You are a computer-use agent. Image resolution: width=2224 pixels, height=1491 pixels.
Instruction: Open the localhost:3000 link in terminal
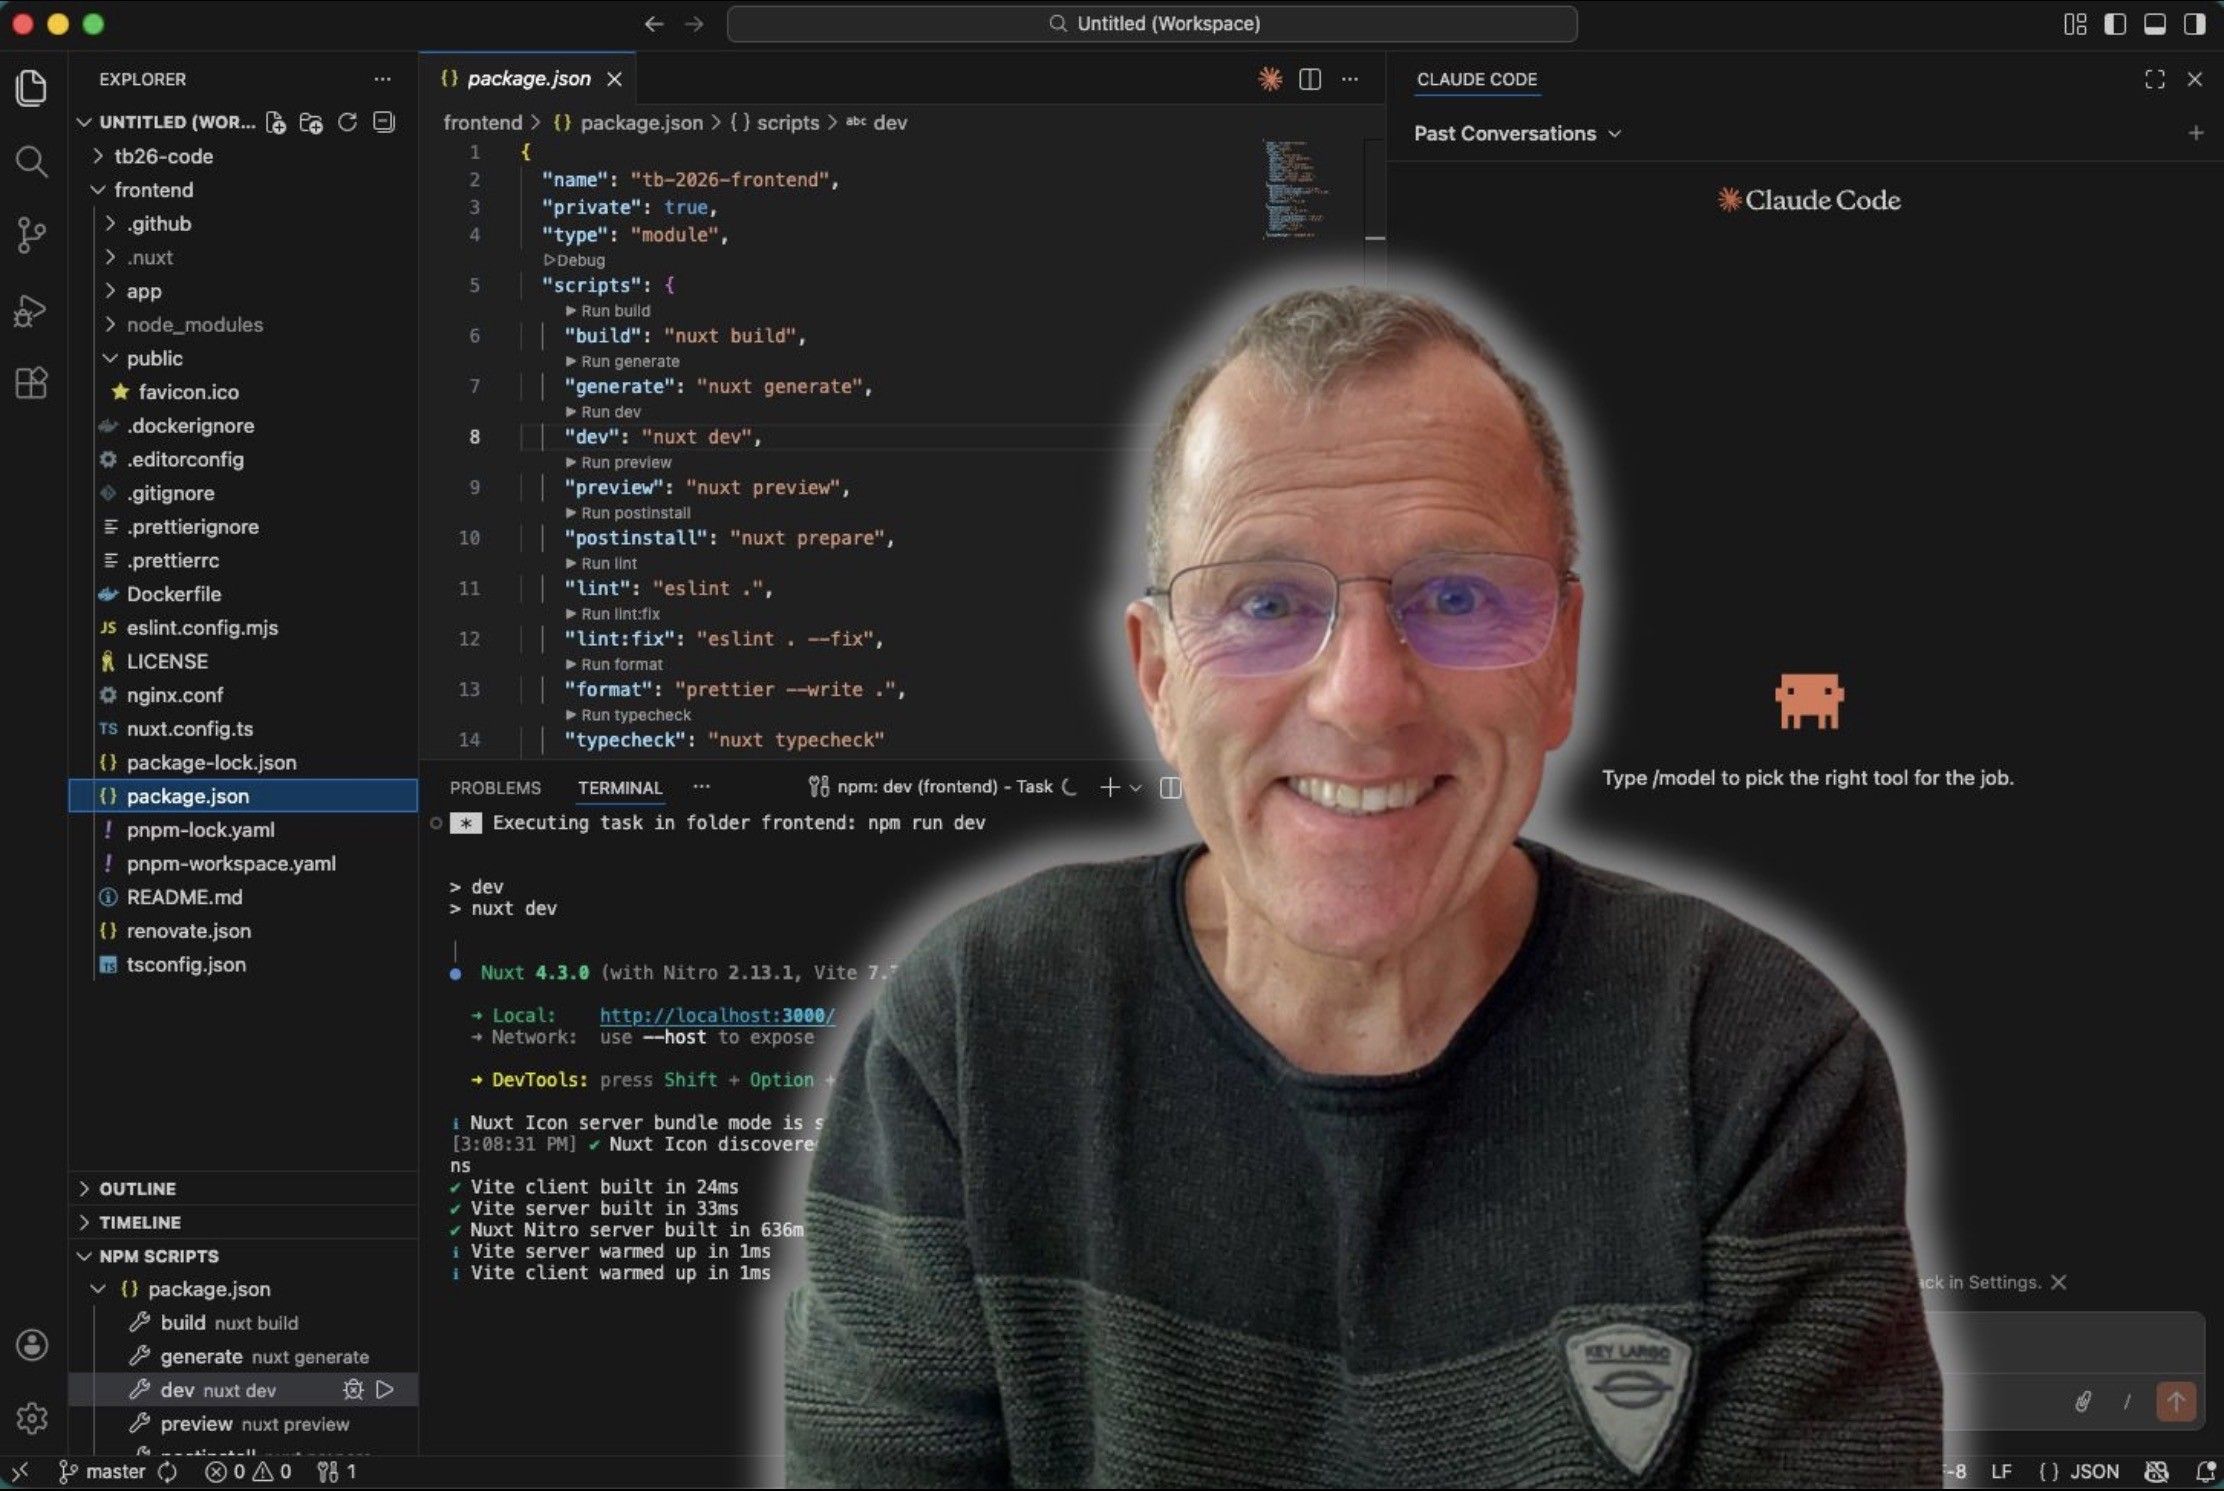tap(716, 1015)
